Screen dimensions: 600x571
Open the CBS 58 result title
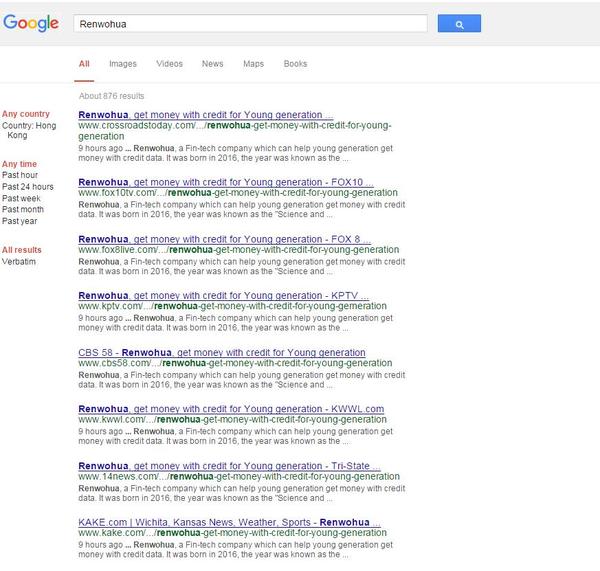[x=222, y=352]
